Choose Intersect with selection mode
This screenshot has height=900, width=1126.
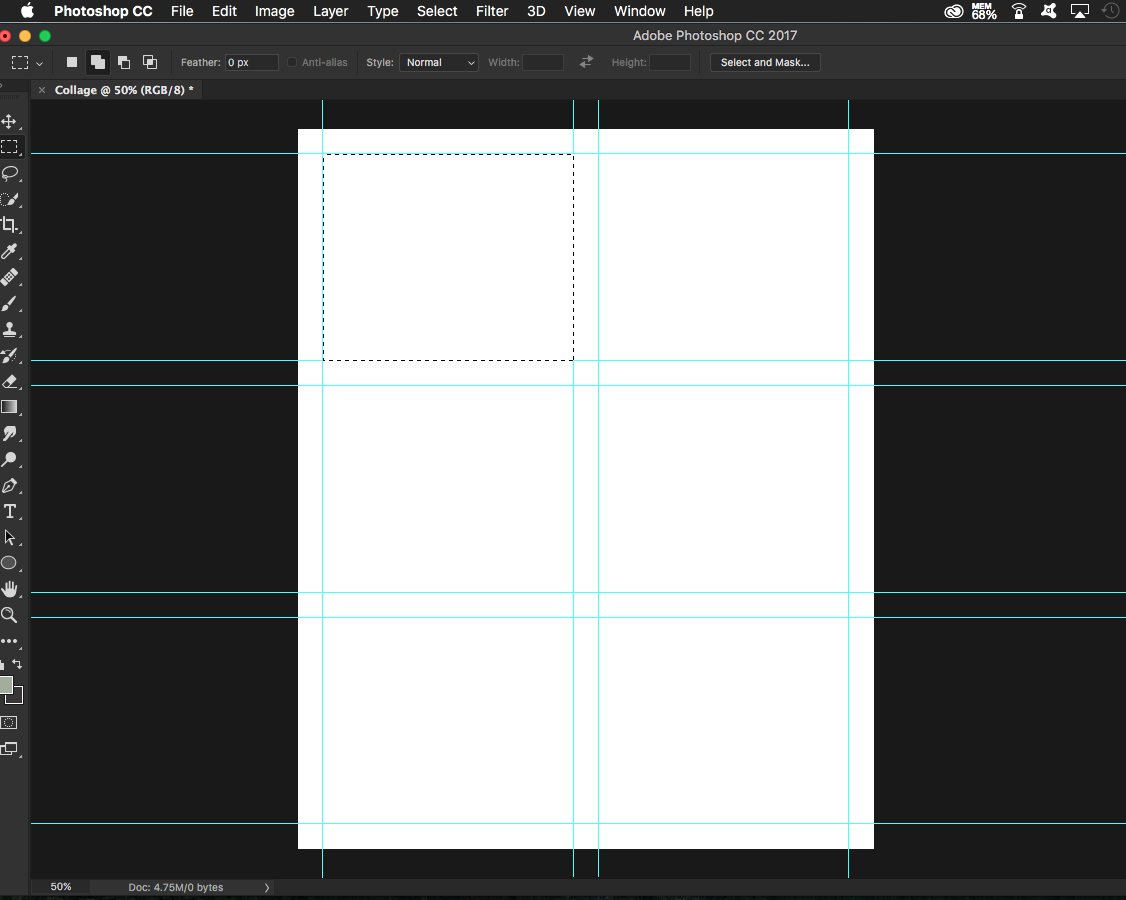coord(149,62)
